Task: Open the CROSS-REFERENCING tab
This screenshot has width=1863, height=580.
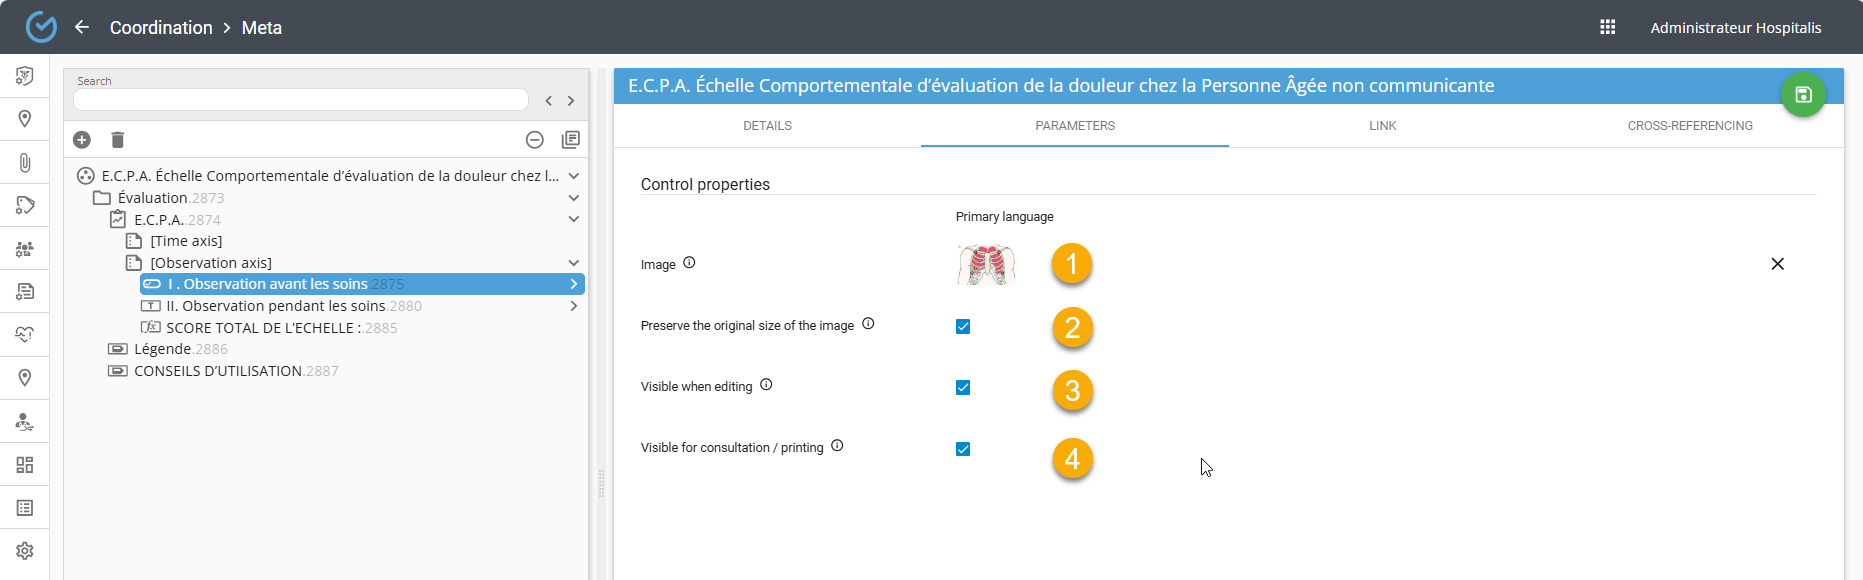Action: point(1690,126)
